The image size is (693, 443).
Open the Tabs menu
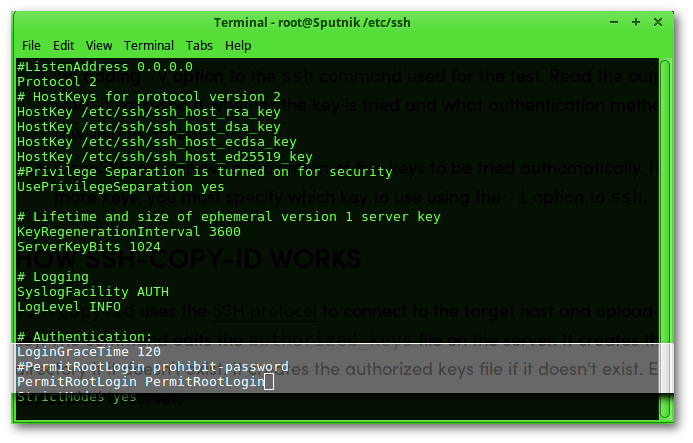(199, 46)
